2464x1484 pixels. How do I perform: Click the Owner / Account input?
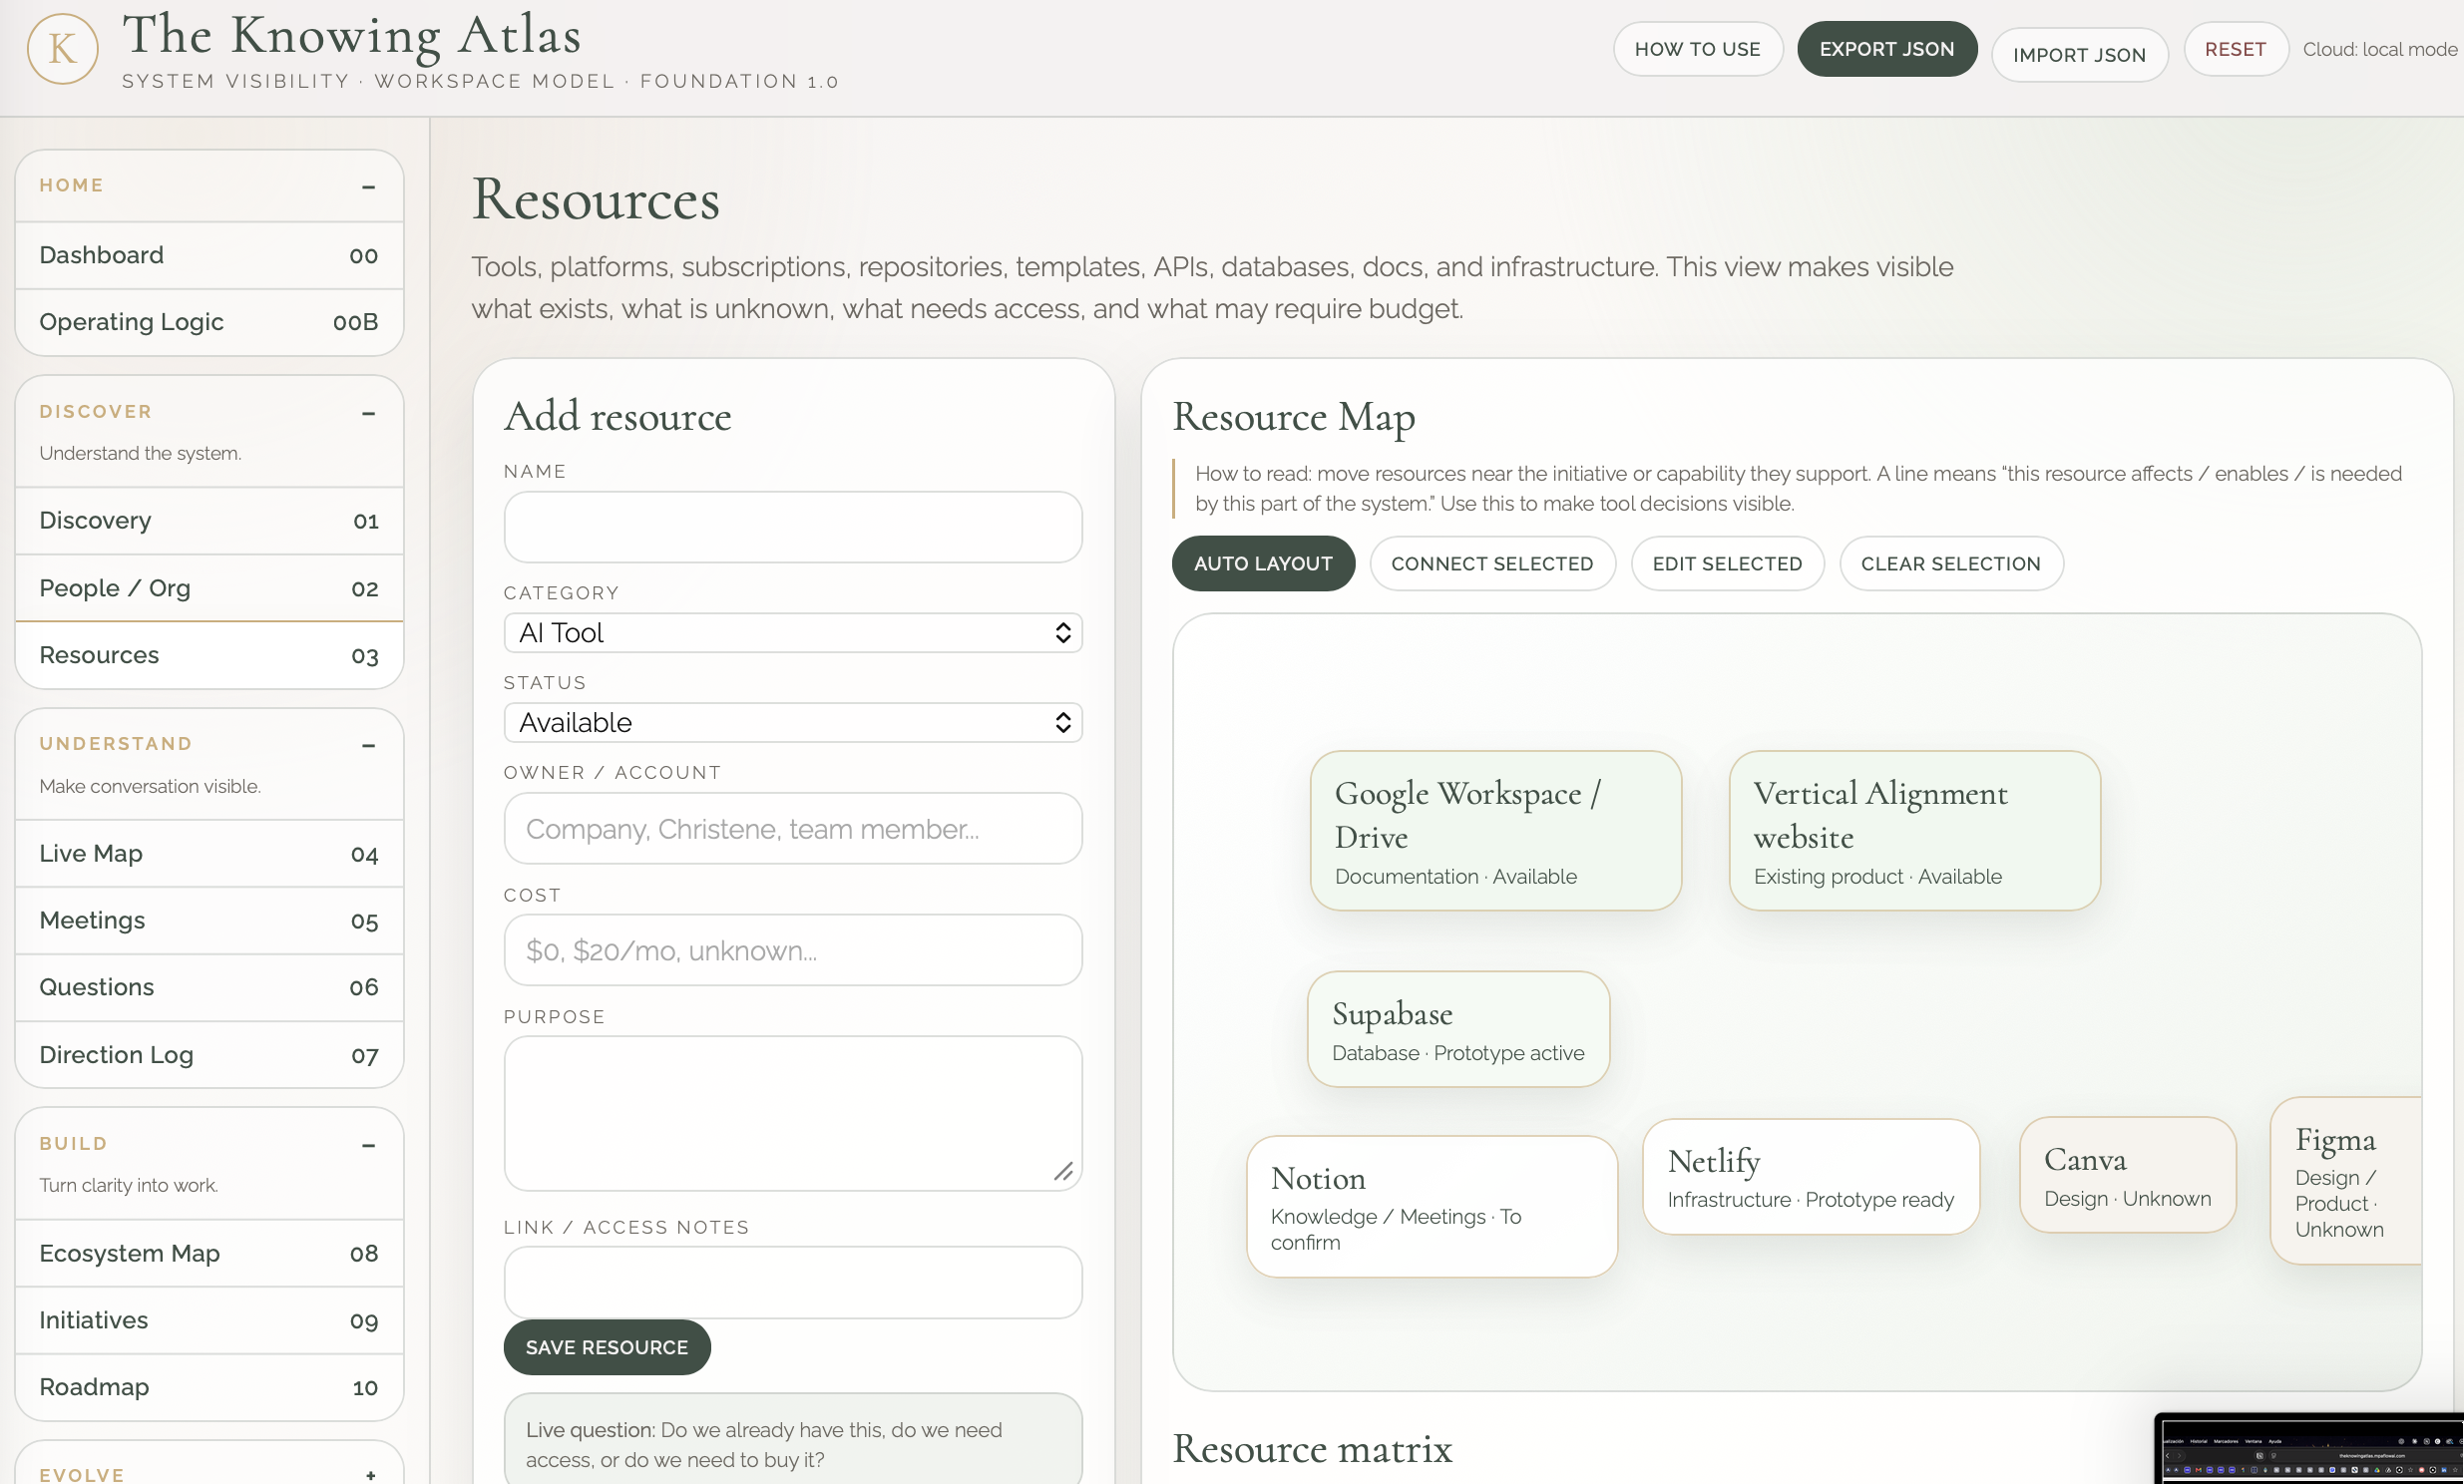(793, 829)
